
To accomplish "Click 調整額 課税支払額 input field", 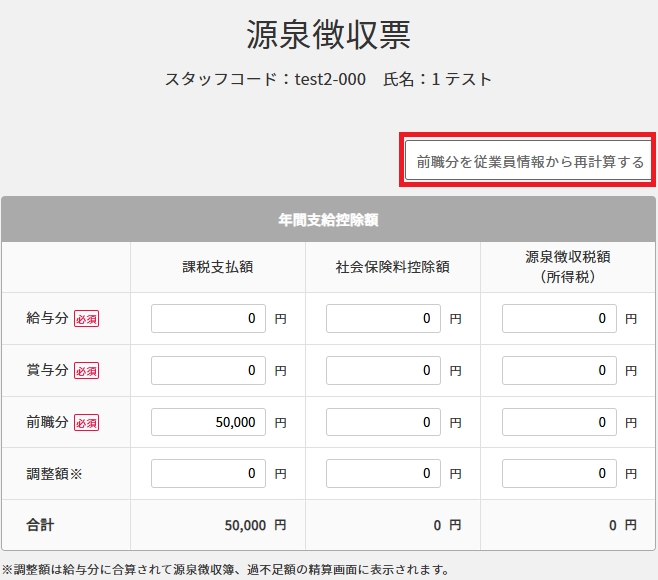I will pos(208,473).
